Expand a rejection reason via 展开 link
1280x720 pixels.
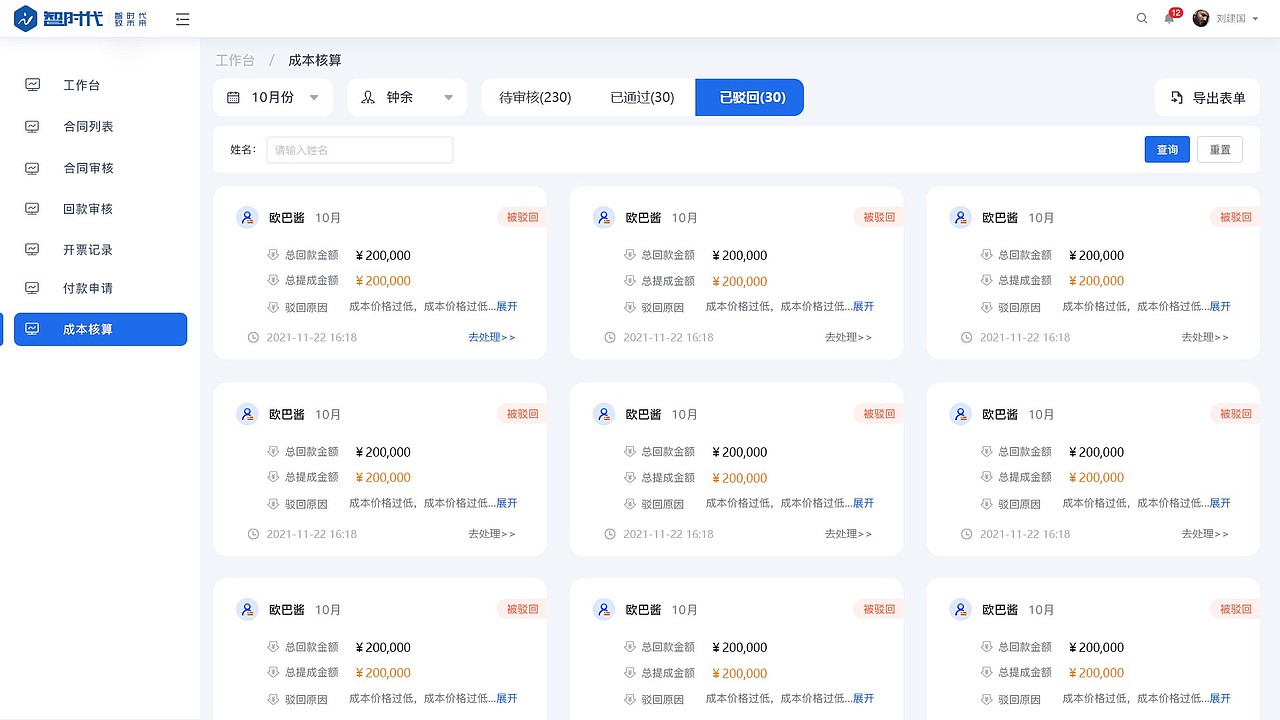(506, 306)
